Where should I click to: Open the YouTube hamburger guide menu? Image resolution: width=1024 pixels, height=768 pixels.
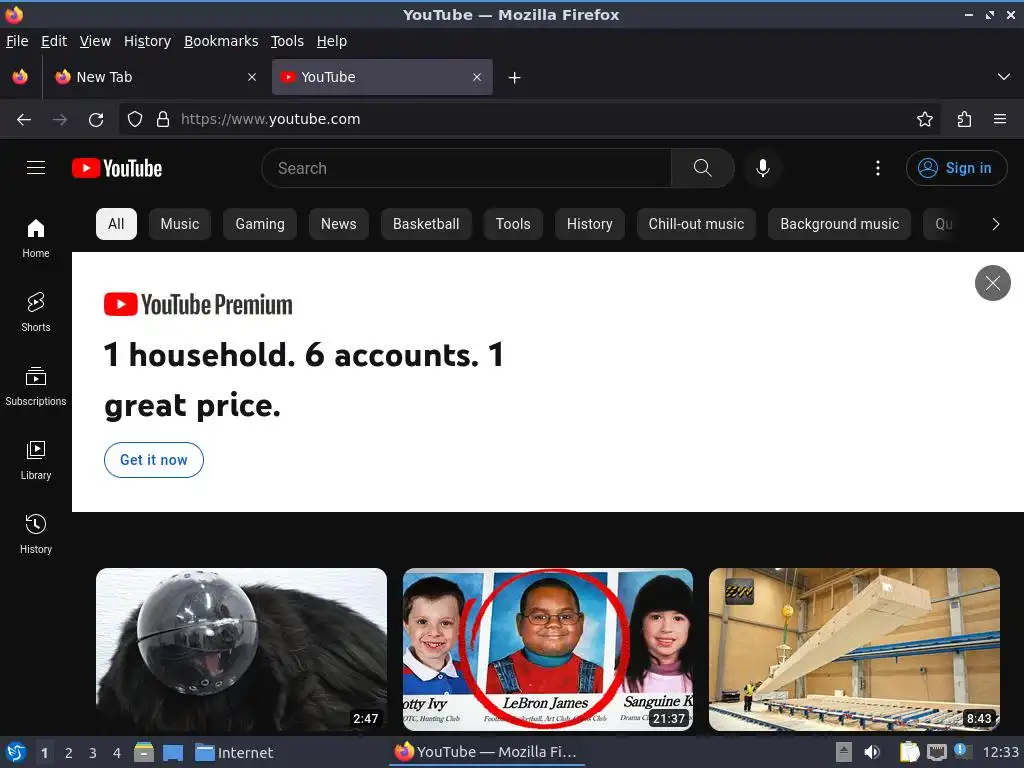(x=36, y=168)
